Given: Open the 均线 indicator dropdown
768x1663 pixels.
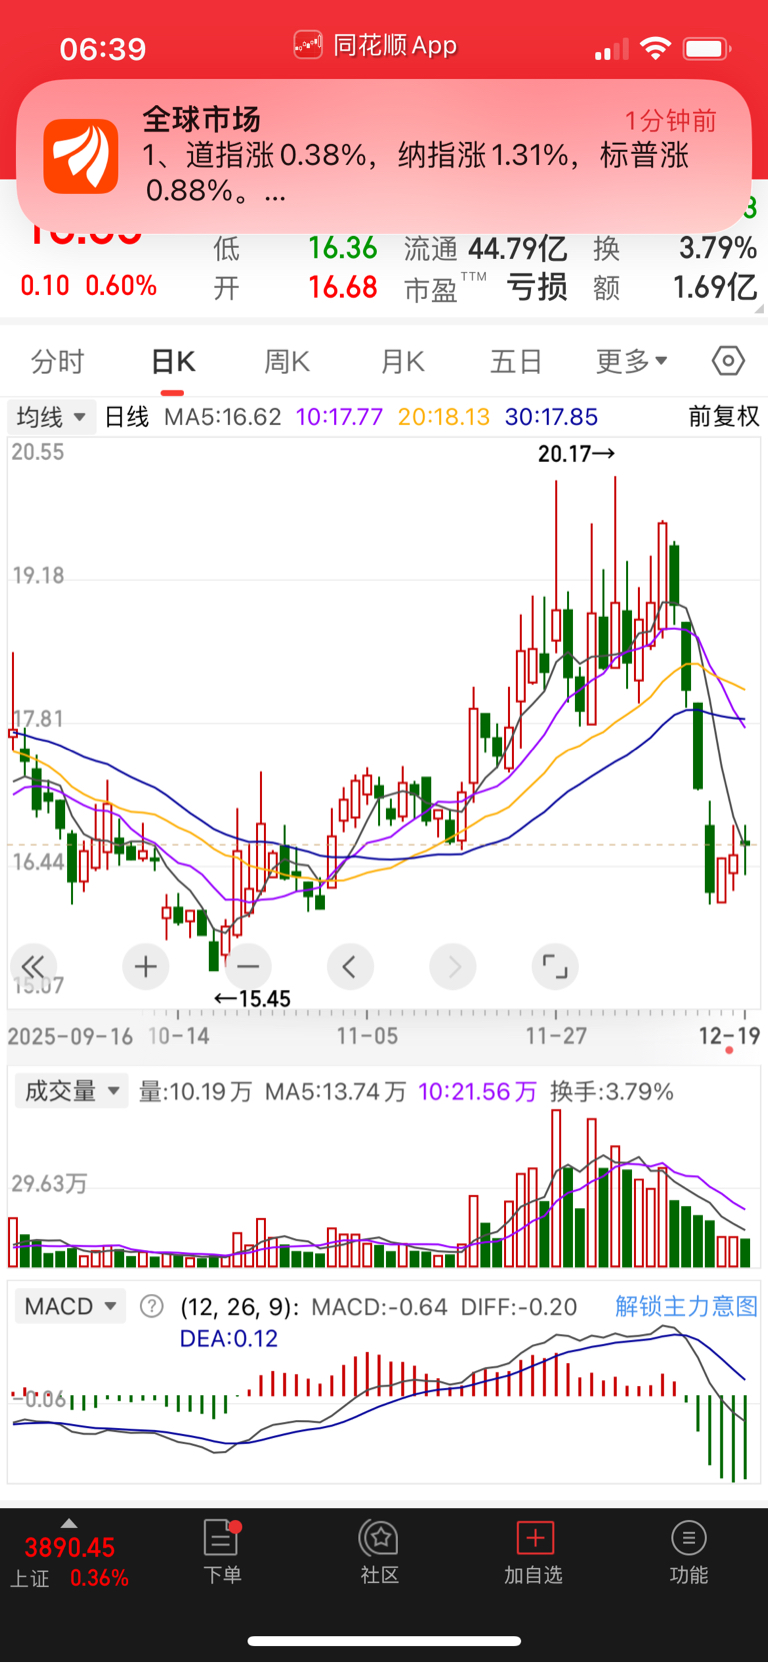Looking at the screenshot, I should (51, 416).
